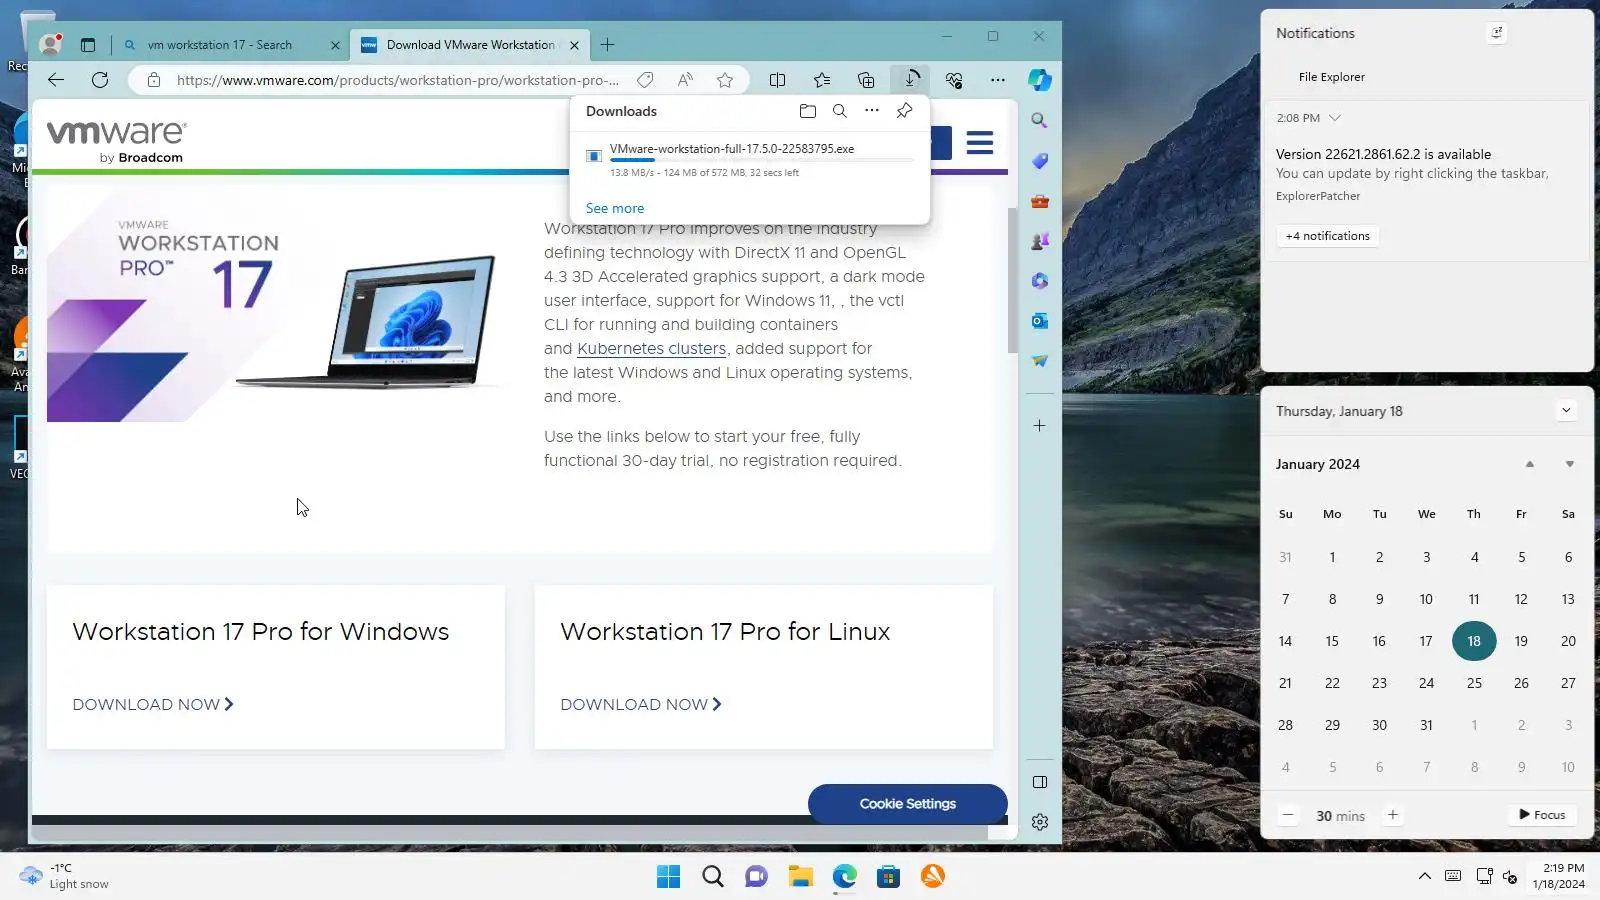The width and height of the screenshot is (1600, 900).
Task: Open the Edge profile avatar
Action: coord(50,45)
